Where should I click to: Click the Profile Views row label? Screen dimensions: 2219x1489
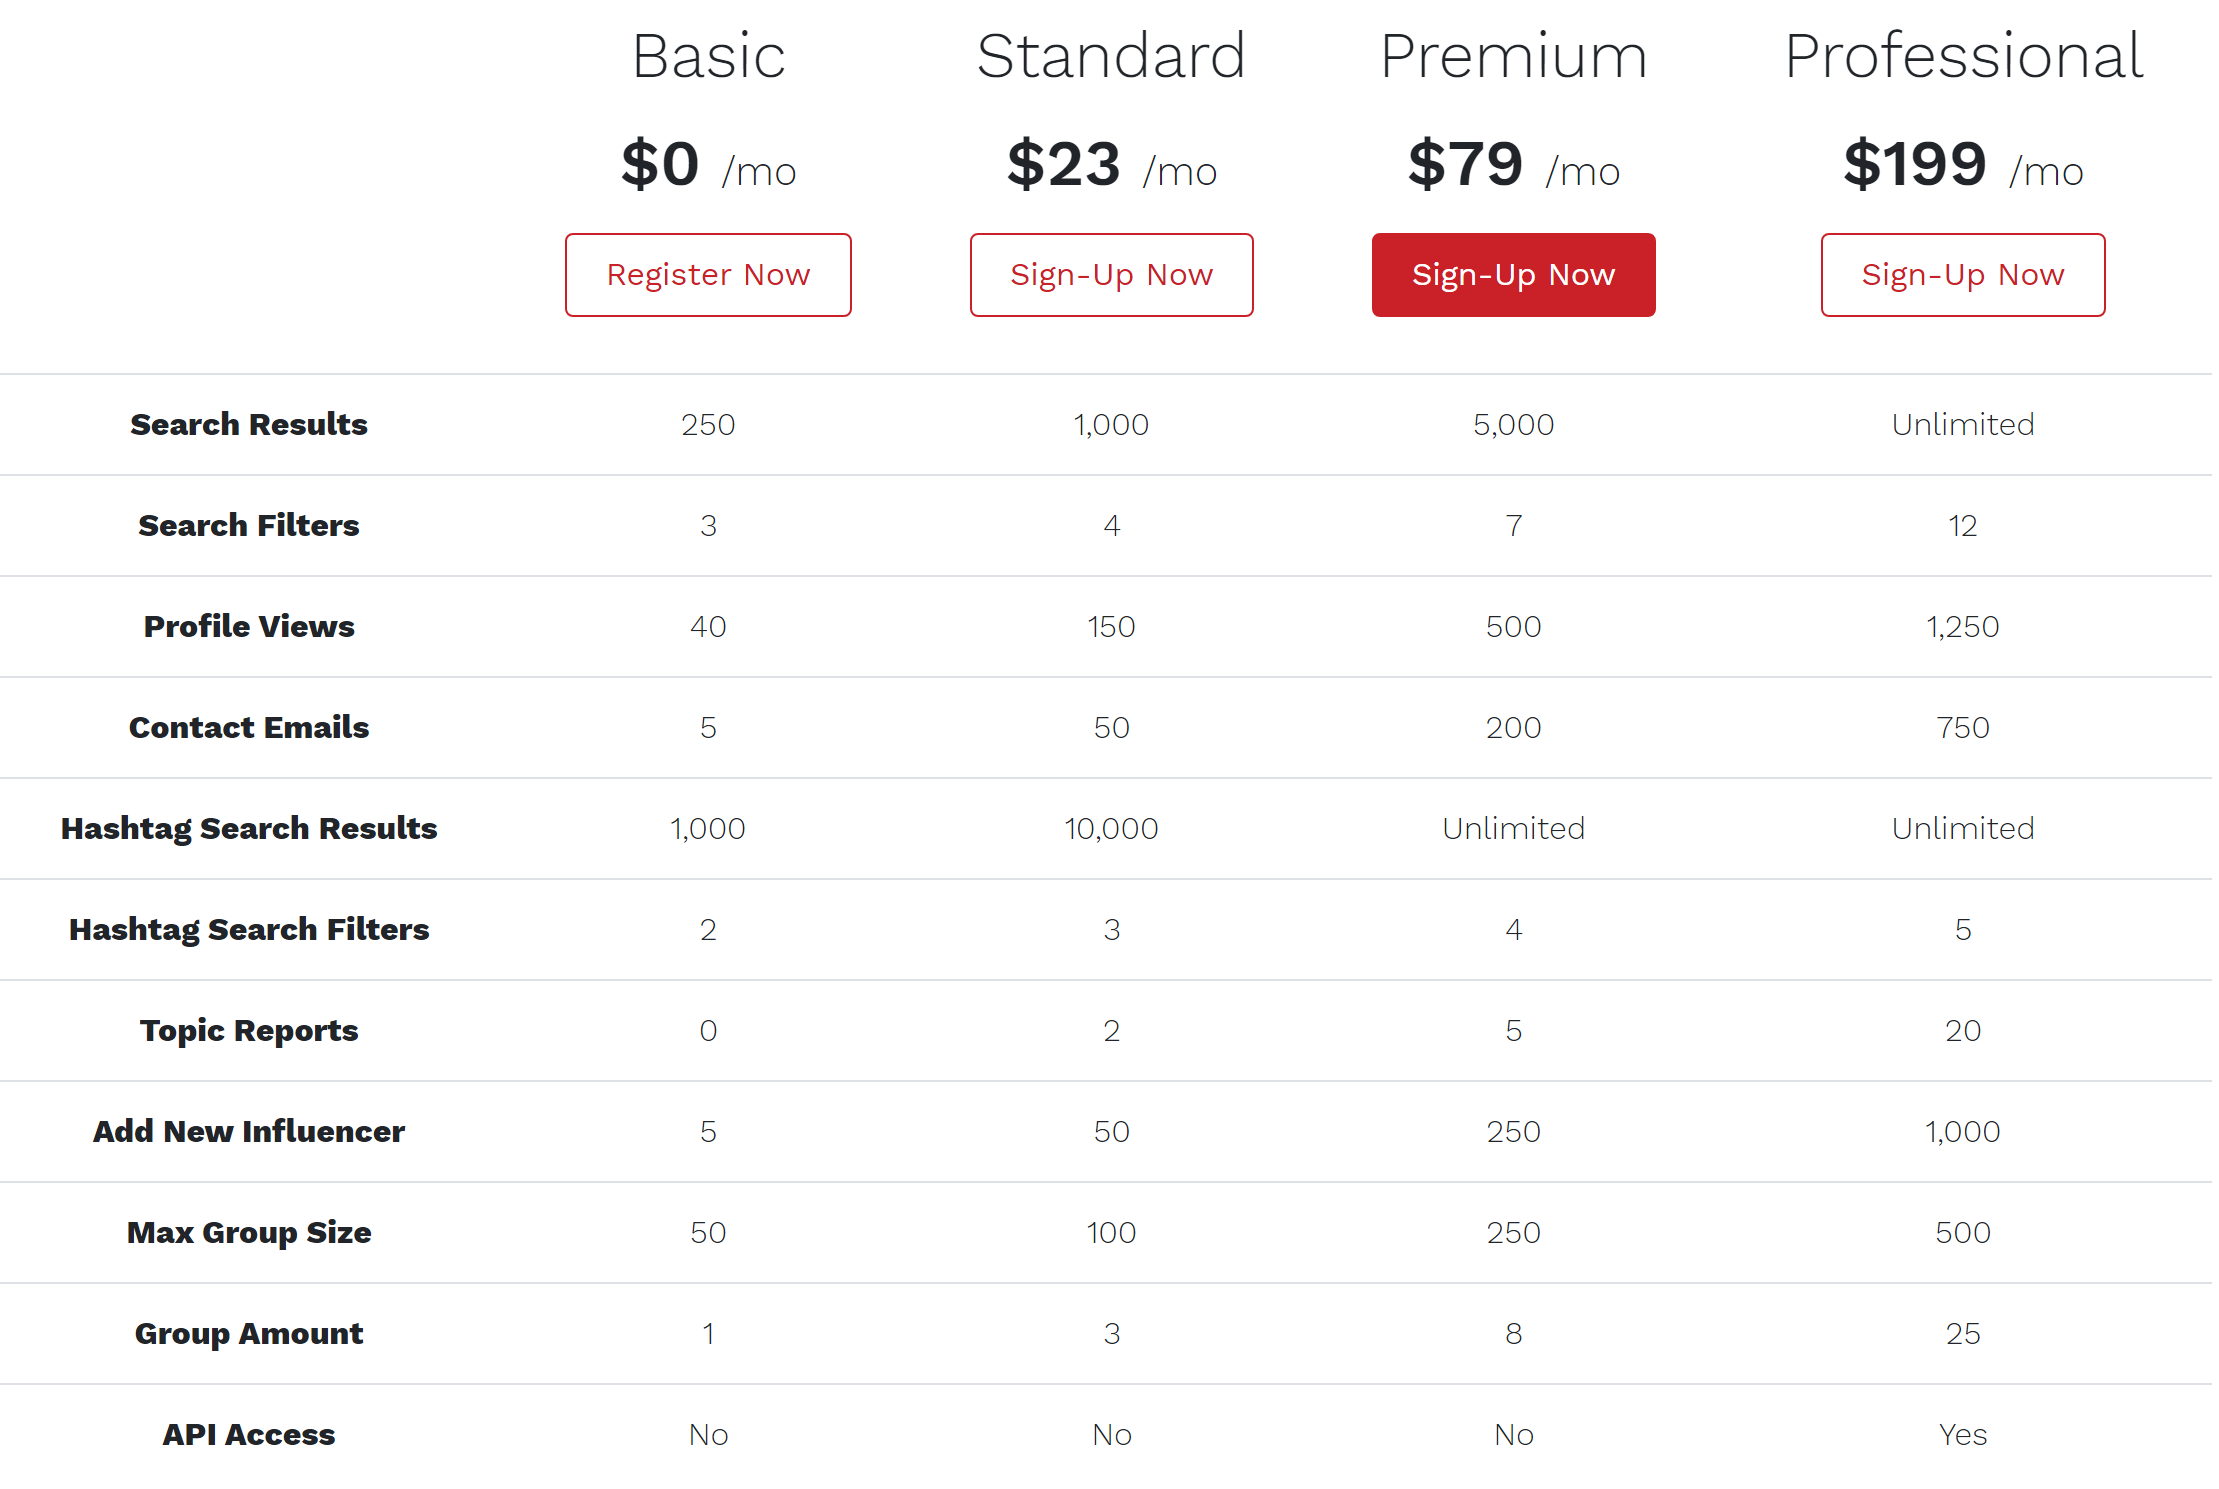(249, 626)
